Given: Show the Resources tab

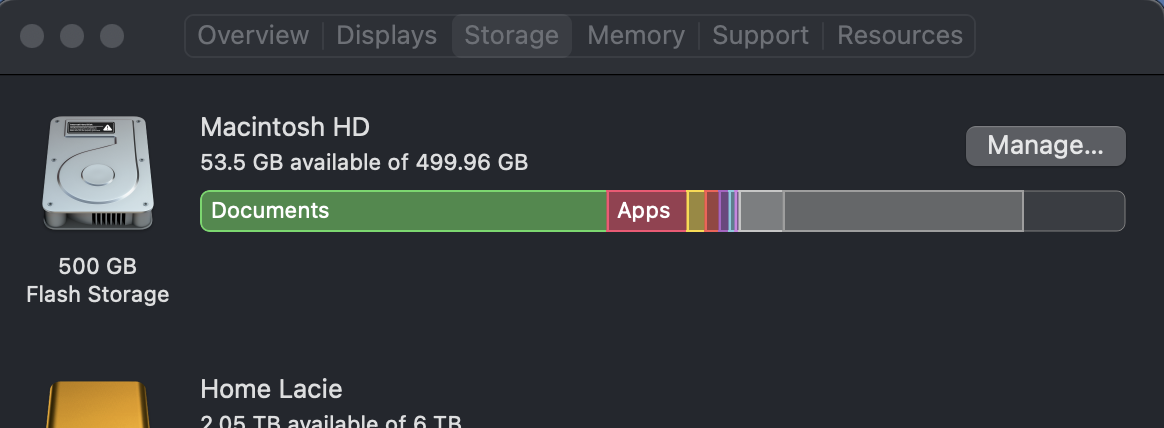Looking at the screenshot, I should [x=899, y=36].
